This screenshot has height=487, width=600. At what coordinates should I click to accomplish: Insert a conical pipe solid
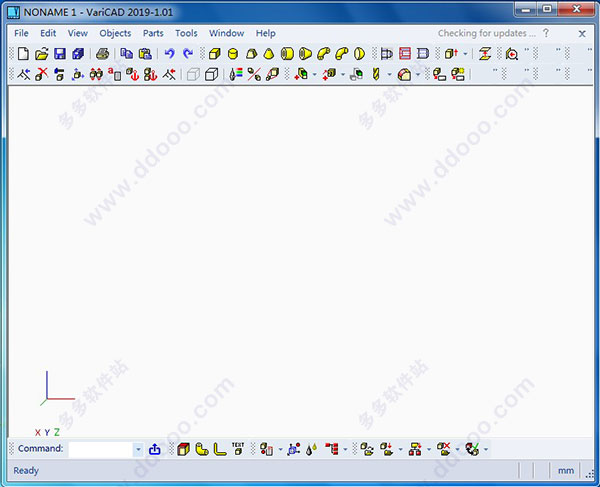[305, 54]
